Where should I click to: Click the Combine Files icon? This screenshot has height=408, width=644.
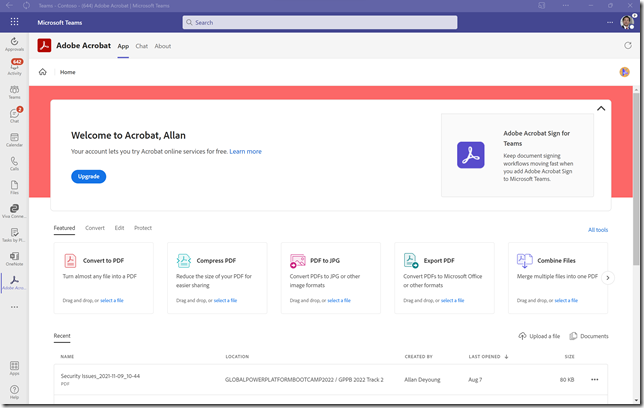pyautogui.click(x=524, y=261)
